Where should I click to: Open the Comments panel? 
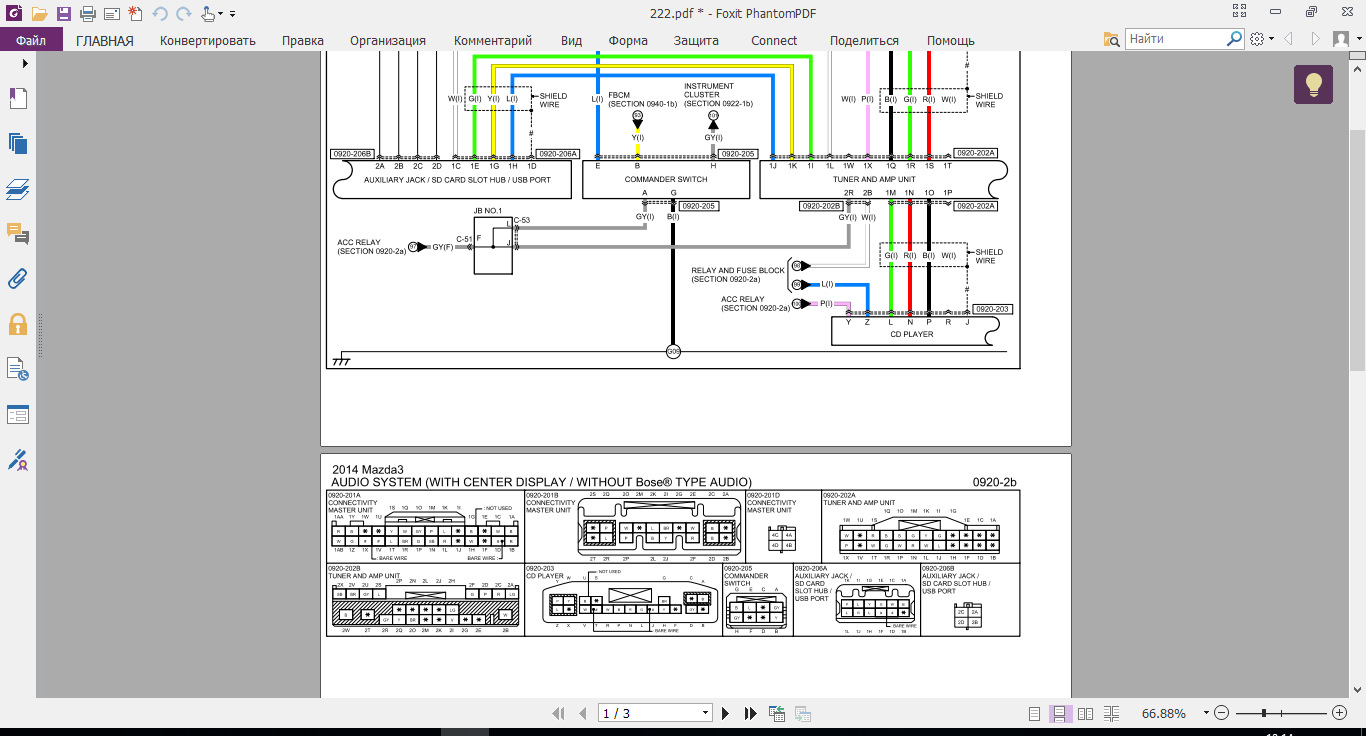click(x=18, y=233)
